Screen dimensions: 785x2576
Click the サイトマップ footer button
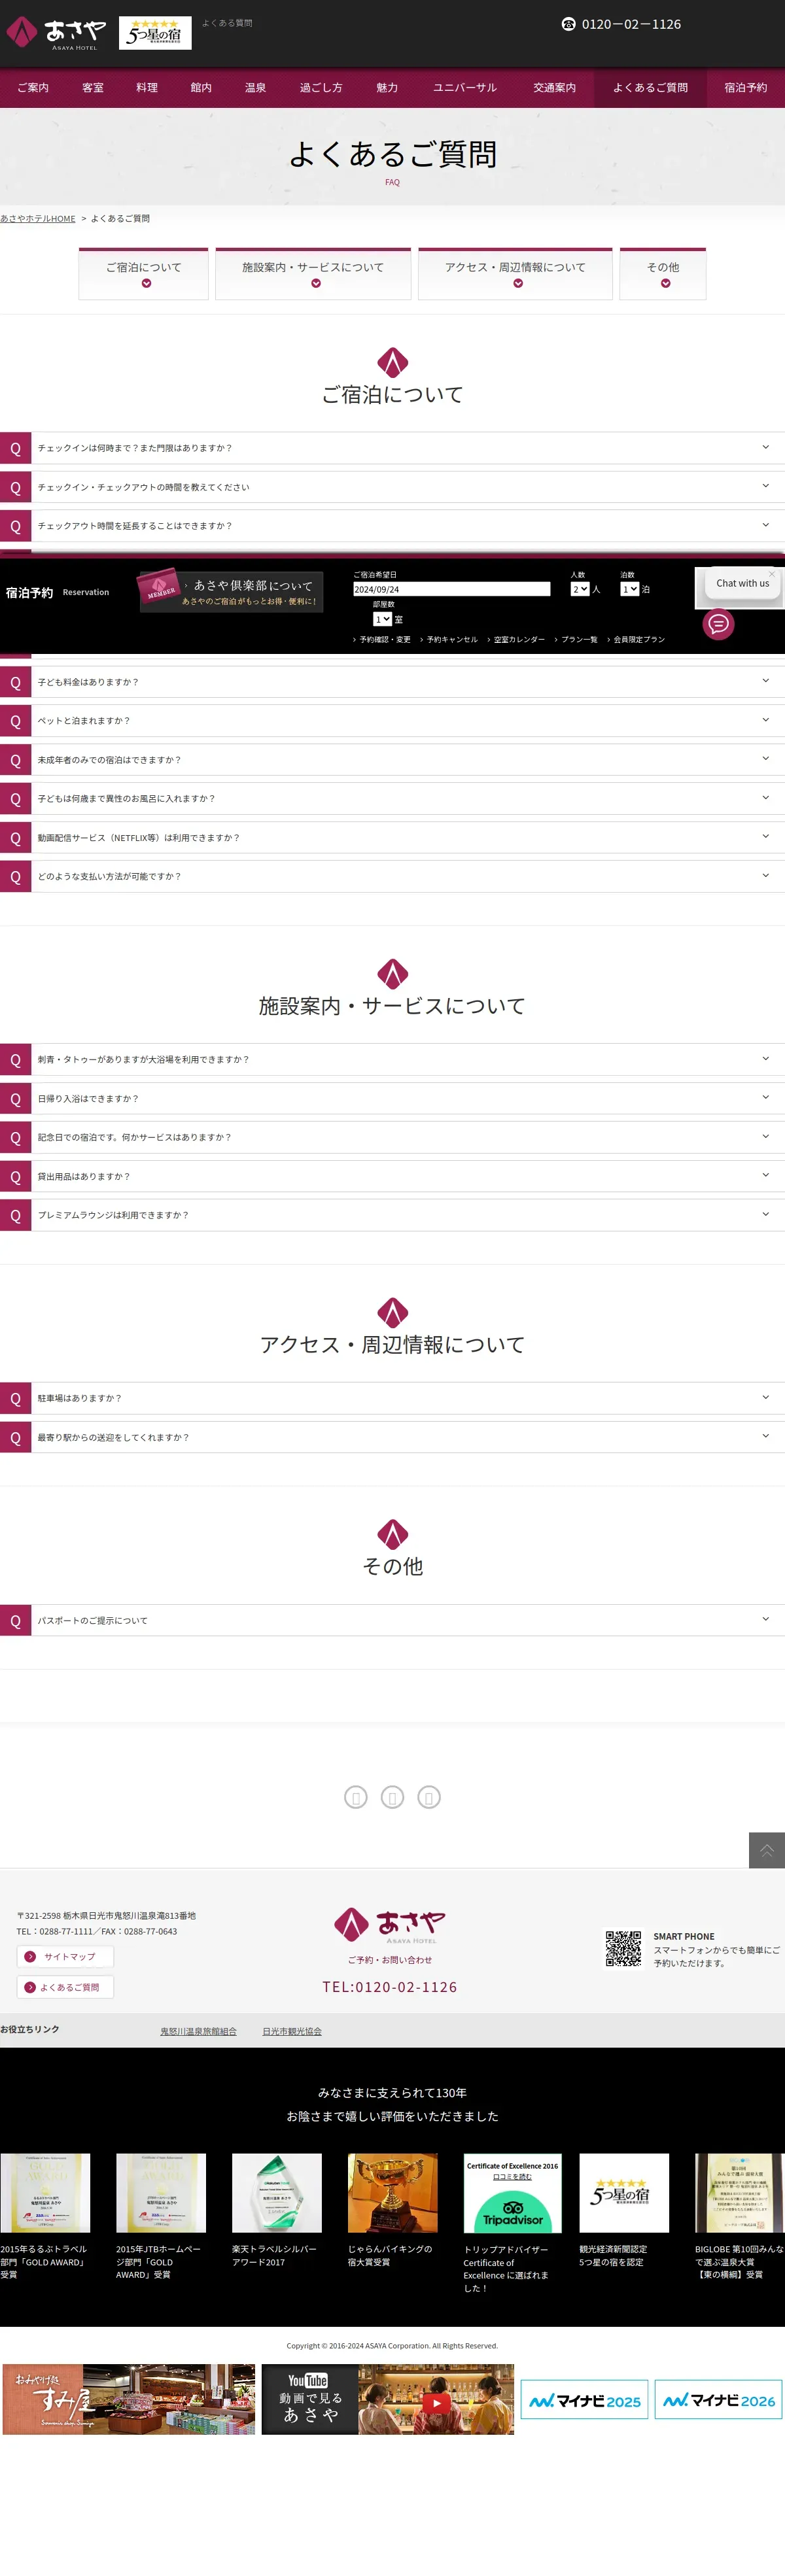pos(65,1956)
